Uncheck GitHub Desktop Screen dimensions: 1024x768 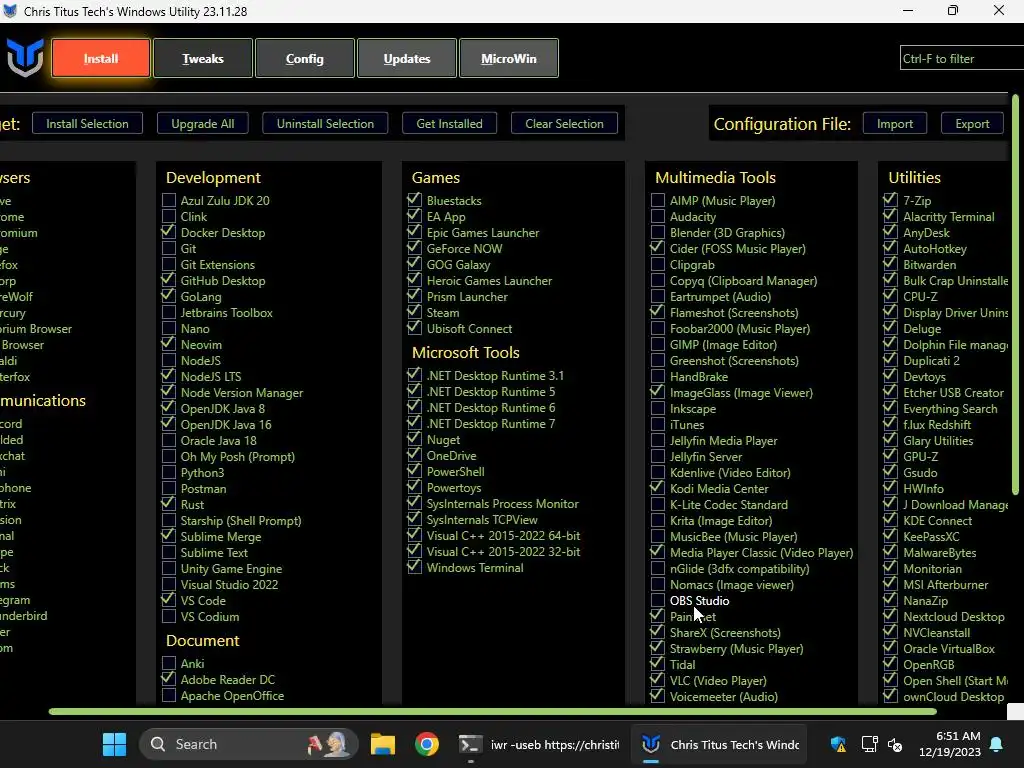(168, 280)
